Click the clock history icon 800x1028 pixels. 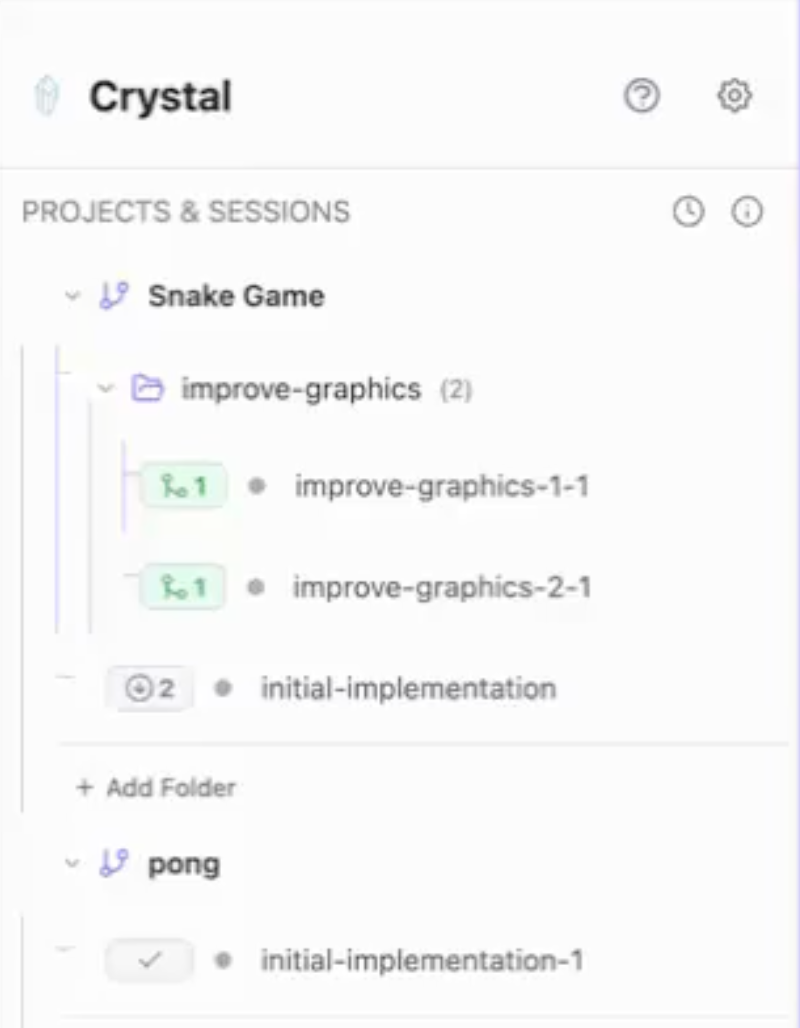click(x=688, y=212)
